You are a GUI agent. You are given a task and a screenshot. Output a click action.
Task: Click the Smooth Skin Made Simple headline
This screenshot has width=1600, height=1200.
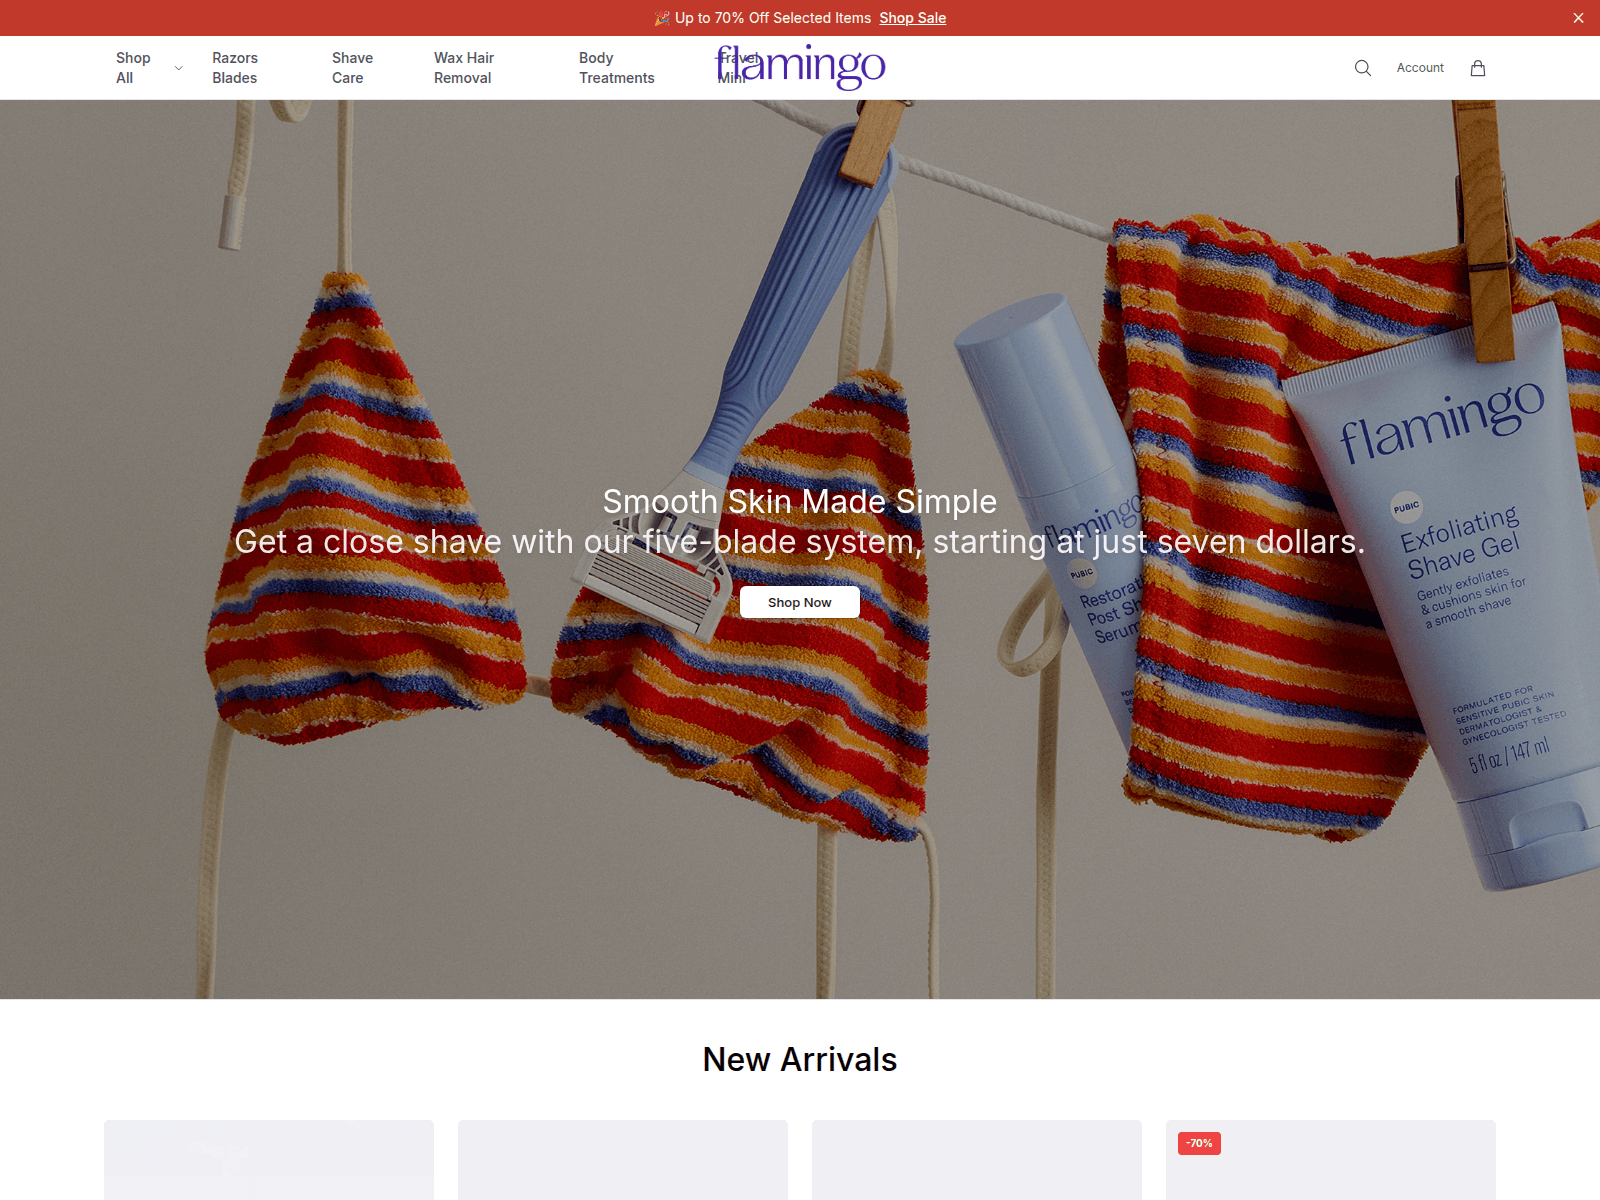click(800, 501)
